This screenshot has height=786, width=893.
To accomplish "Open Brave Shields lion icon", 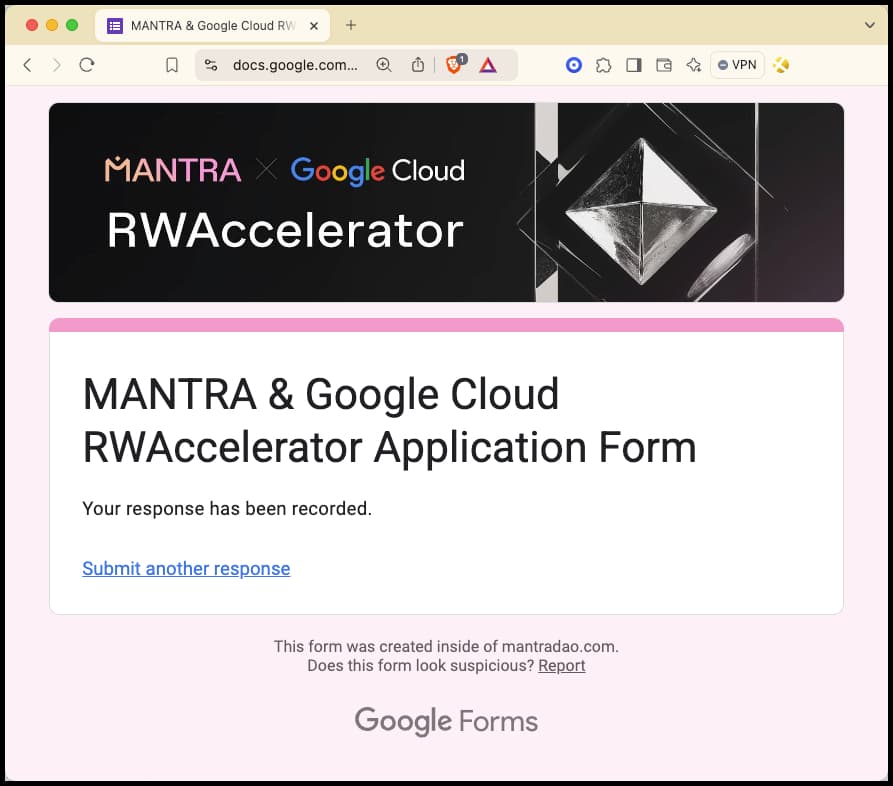I will pyautogui.click(x=454, y=65).
